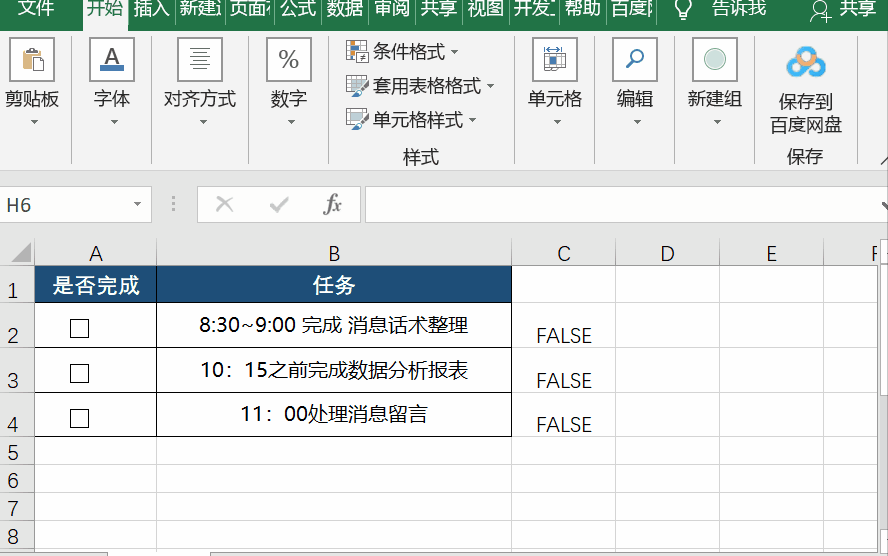This screenshot has height=556, width=888.
Task: Select cell 8:30~9:00 完成 消息话术整理
Action: pos(334,325)
